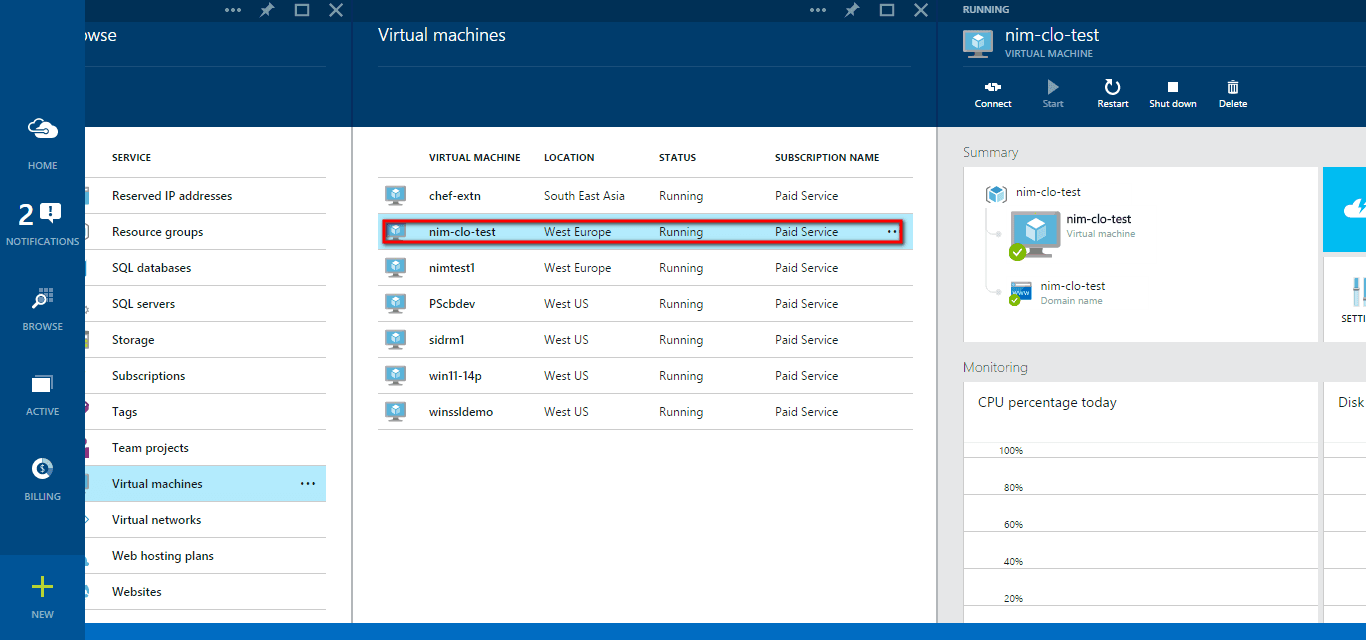Pin the Virtual machines blade
The image size is (1366, 640).
coord(852,10)
